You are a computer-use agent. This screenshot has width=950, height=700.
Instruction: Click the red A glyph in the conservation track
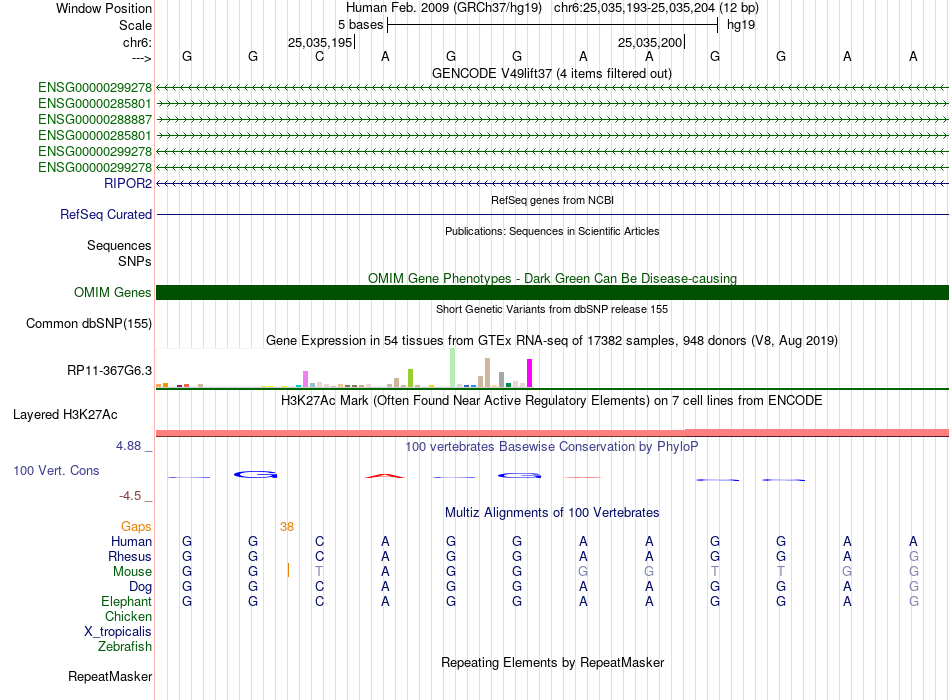click(x=385, y=476)
